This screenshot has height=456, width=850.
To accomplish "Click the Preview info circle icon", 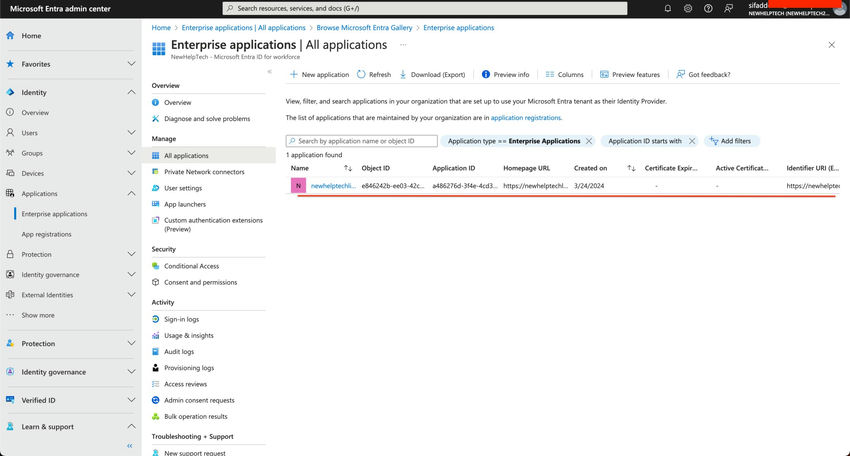I will (486, 74).
